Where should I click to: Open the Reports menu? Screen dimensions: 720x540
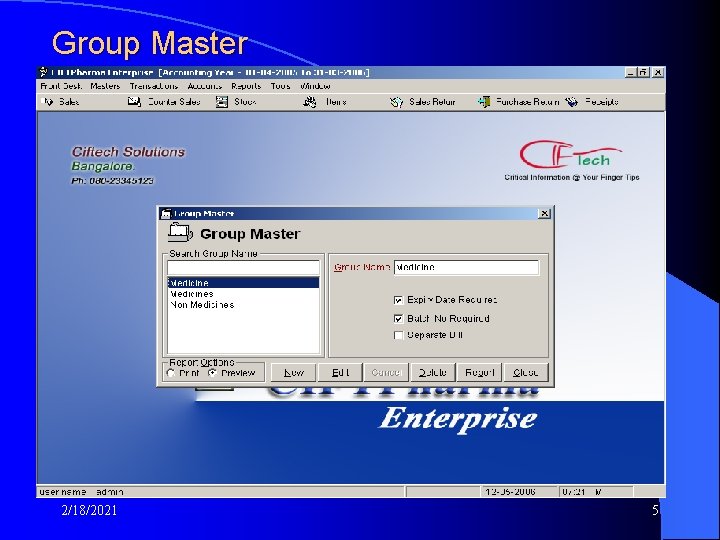coord(246,86)
